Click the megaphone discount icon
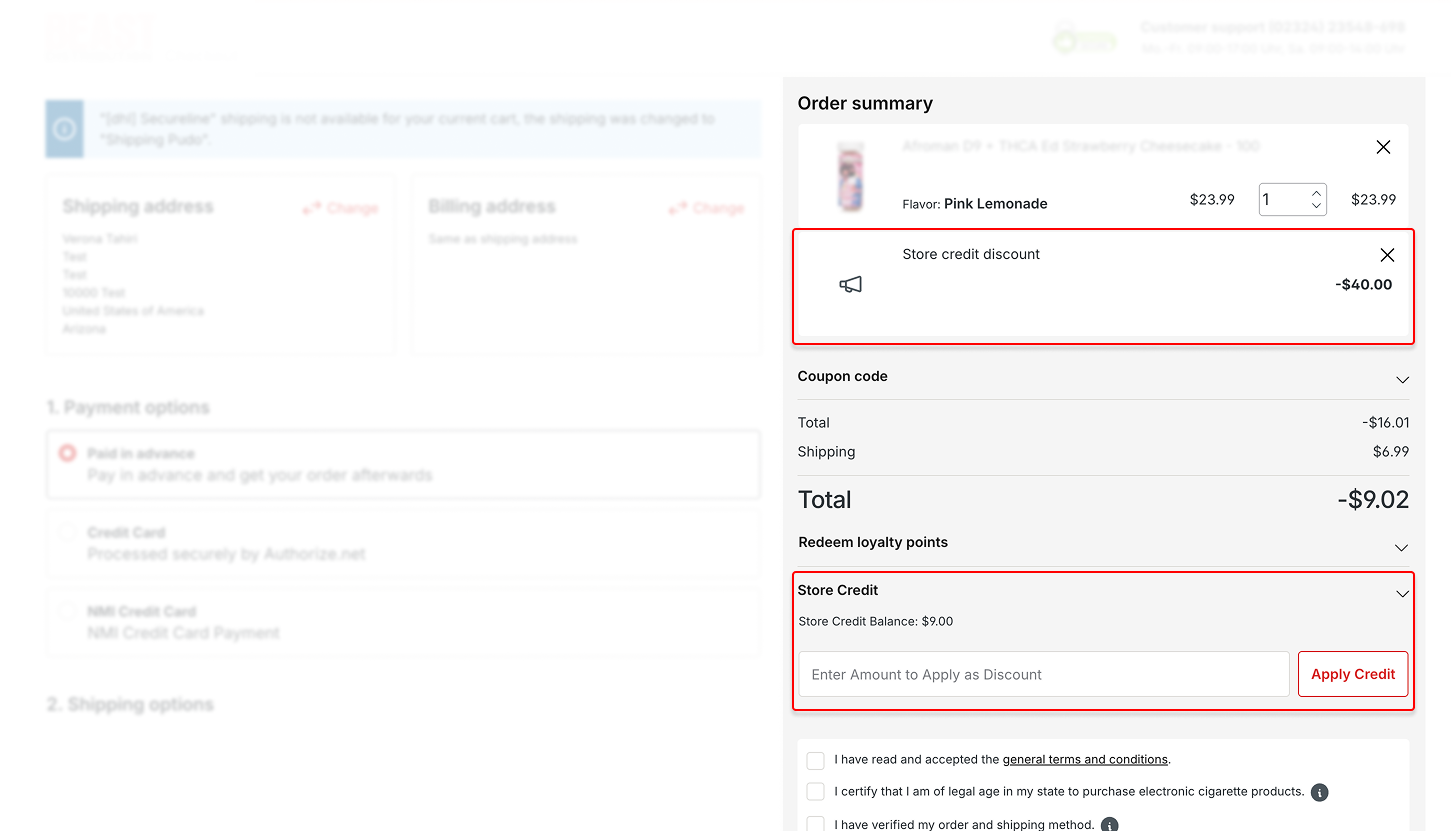Viewport: 1451px width, 831px height. 850,285
